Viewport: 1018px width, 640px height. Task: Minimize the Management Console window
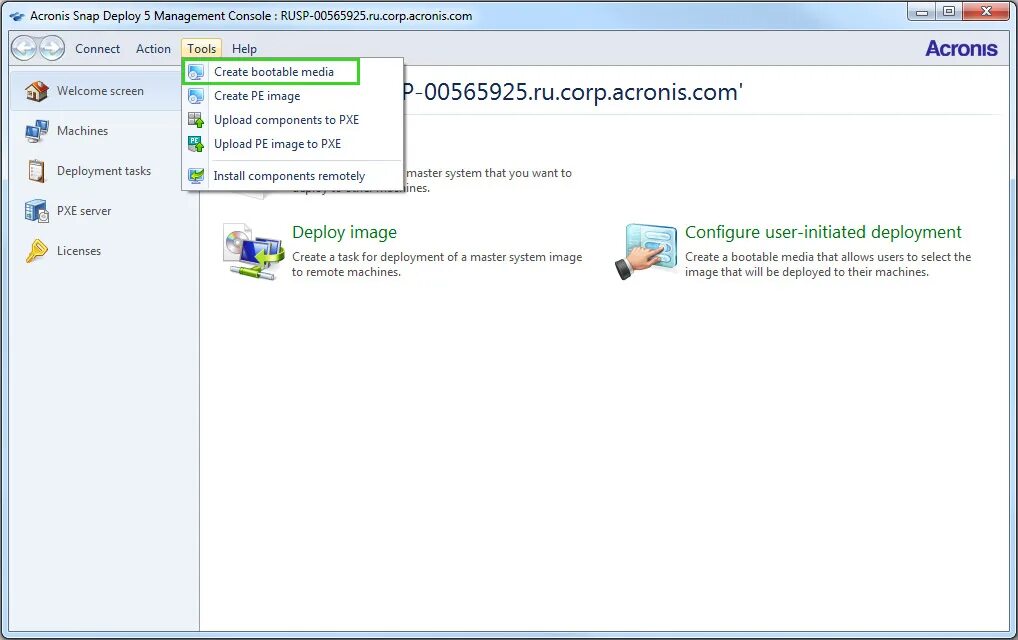coord(922,12)
